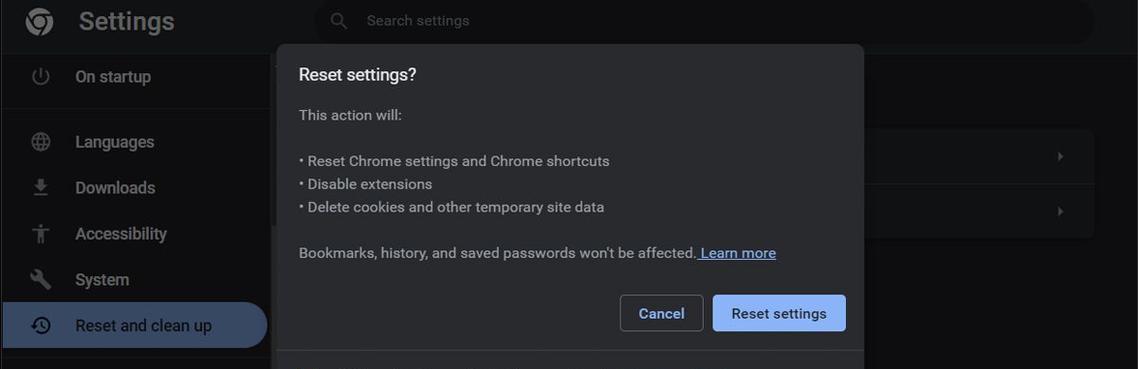
Task: Click the Reset and clean up history icon
Action: click(x=41, y=325)
